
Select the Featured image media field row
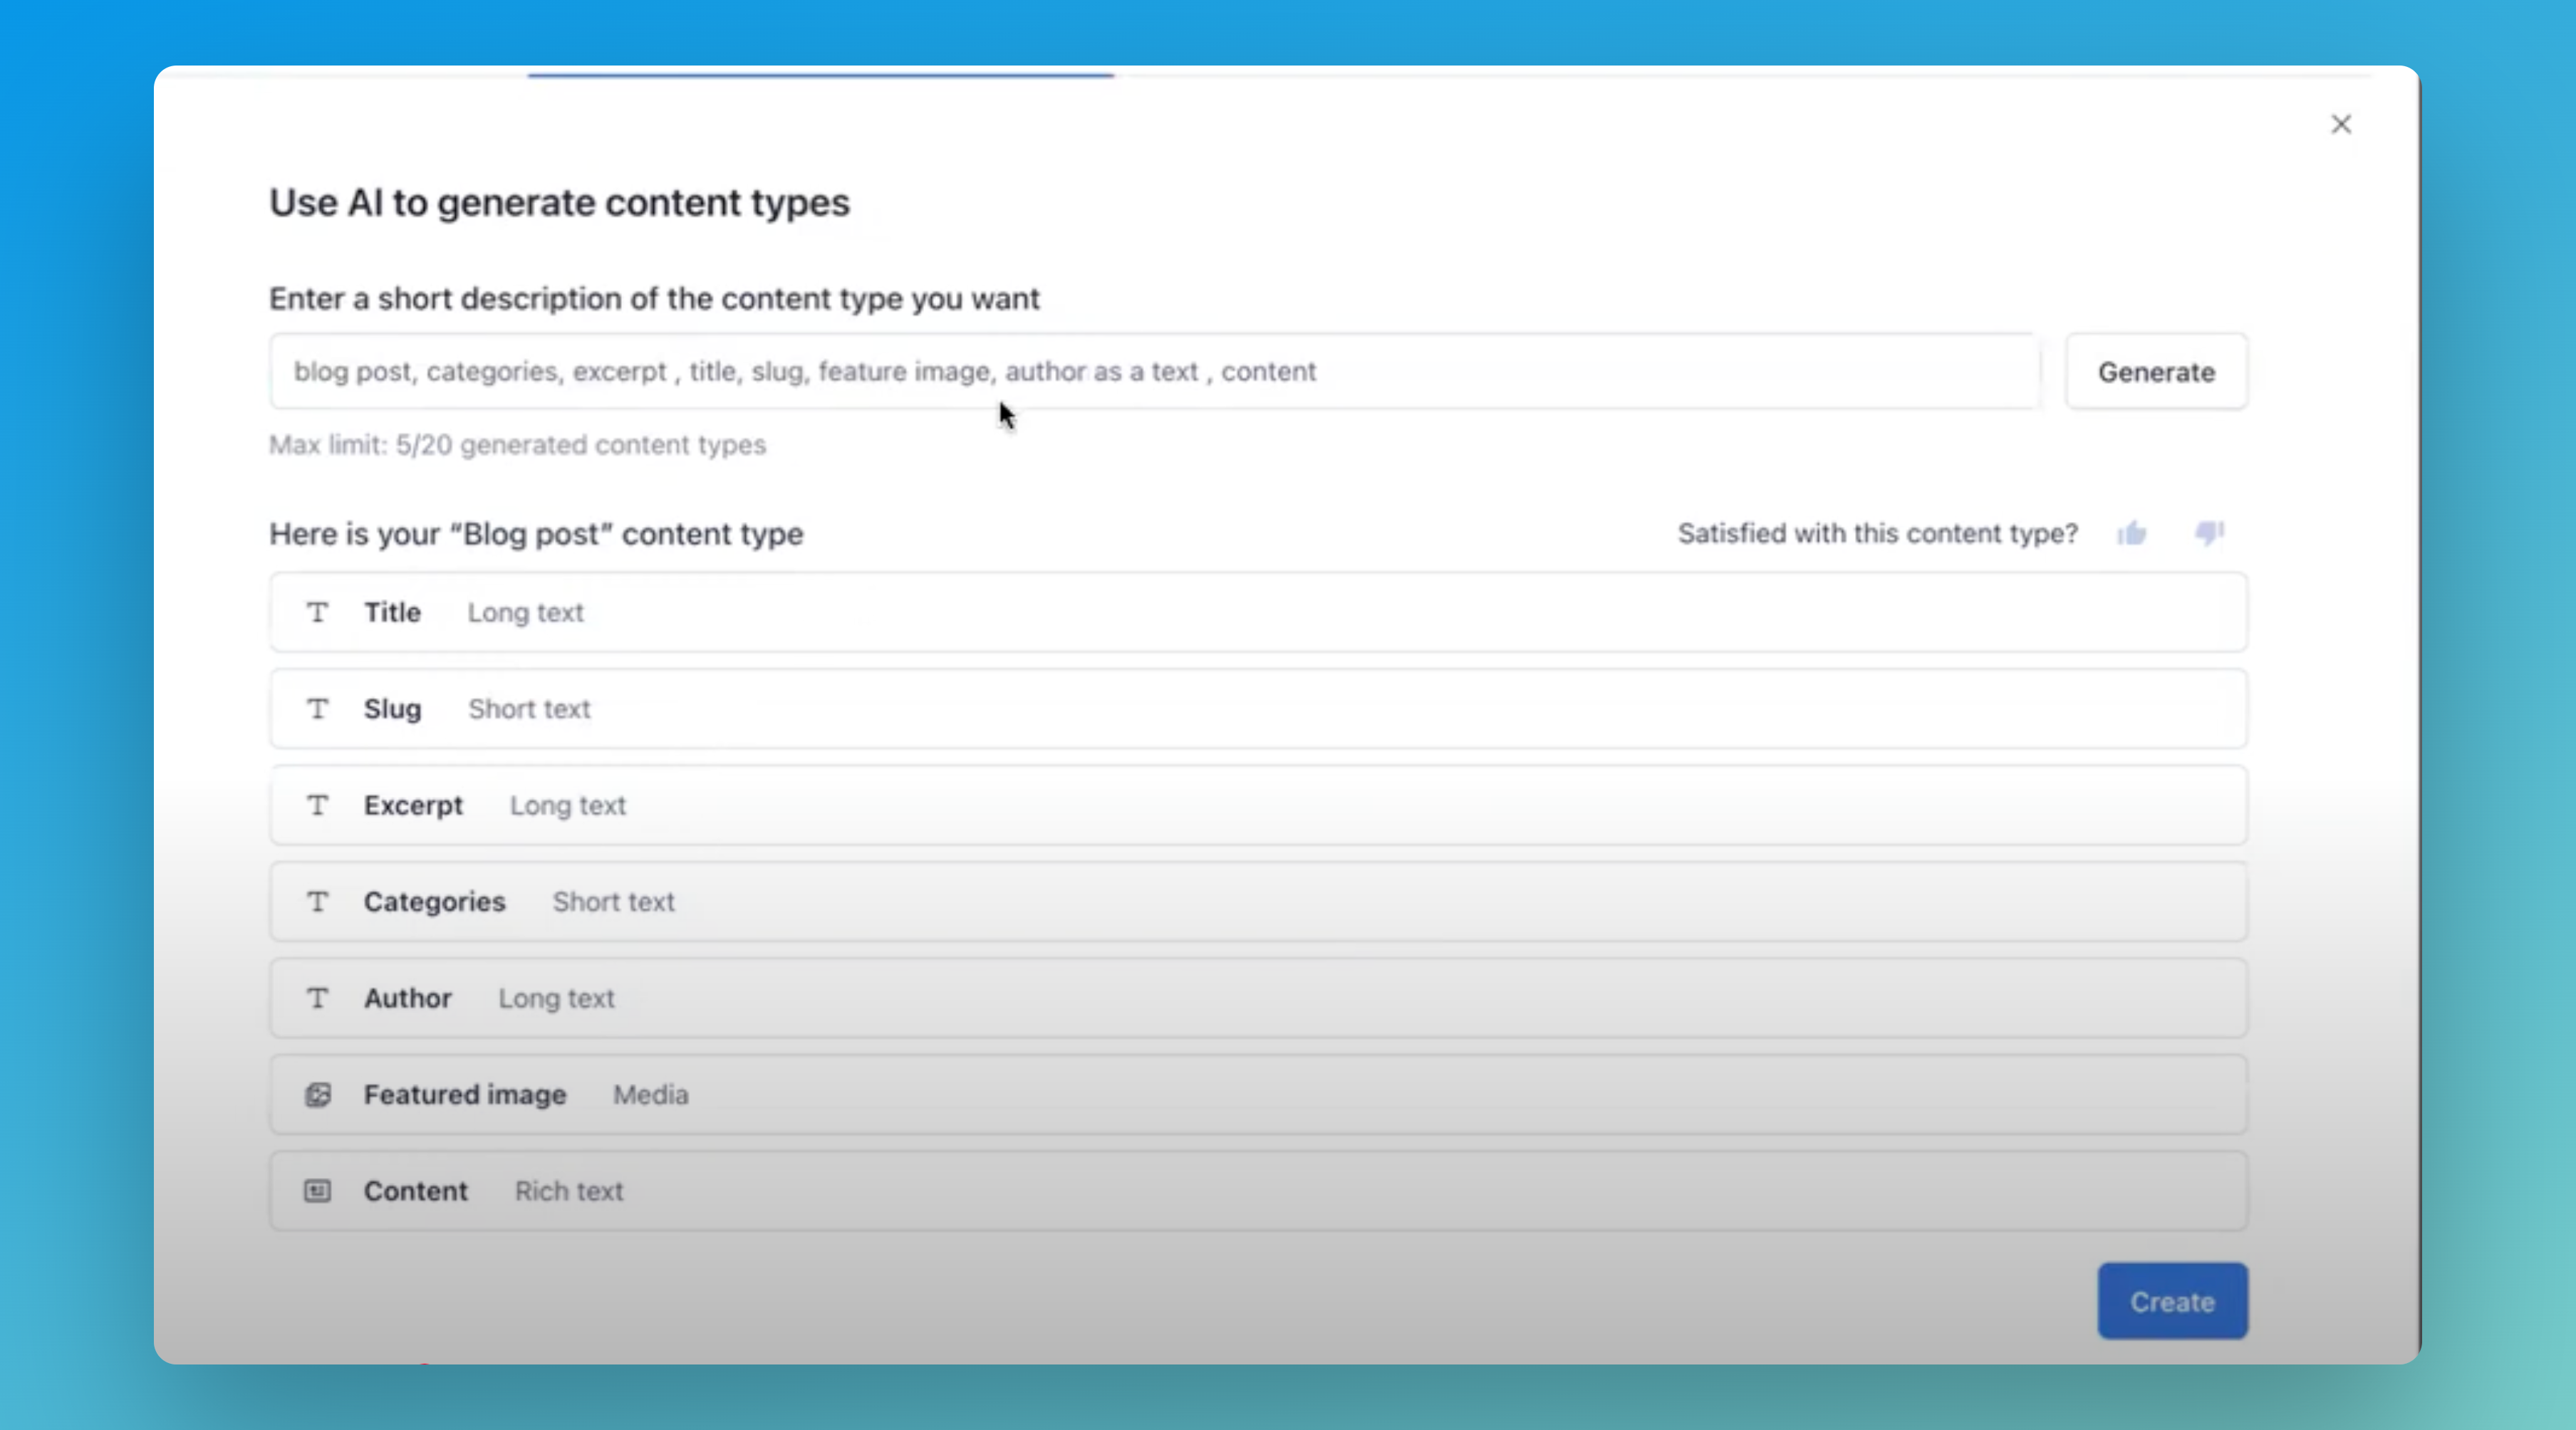tap(1257, 1095)
